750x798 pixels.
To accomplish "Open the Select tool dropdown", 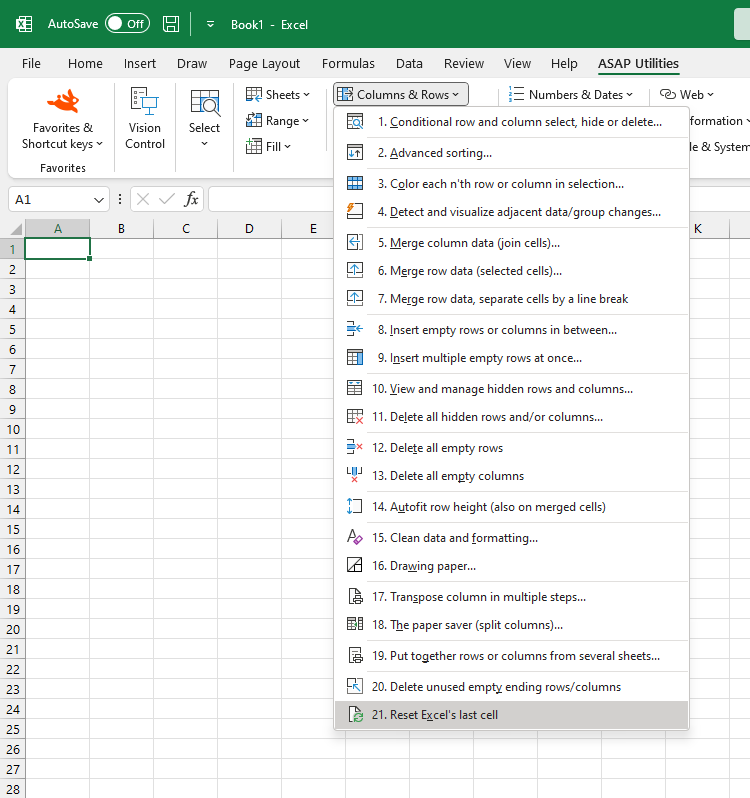I will click(205, 120).
